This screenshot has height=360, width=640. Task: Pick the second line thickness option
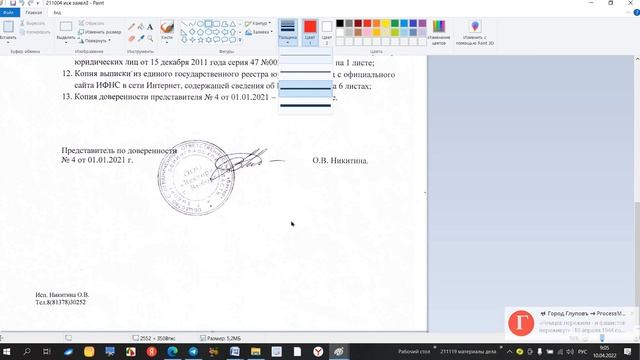pos(305,72)
